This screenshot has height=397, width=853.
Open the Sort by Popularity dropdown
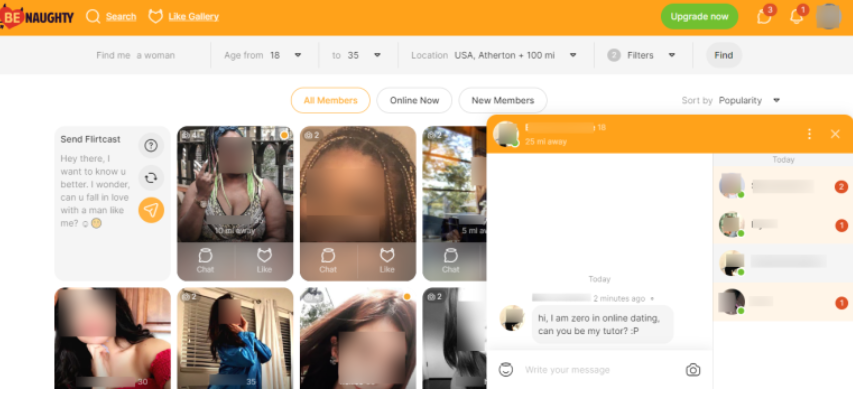750,101
